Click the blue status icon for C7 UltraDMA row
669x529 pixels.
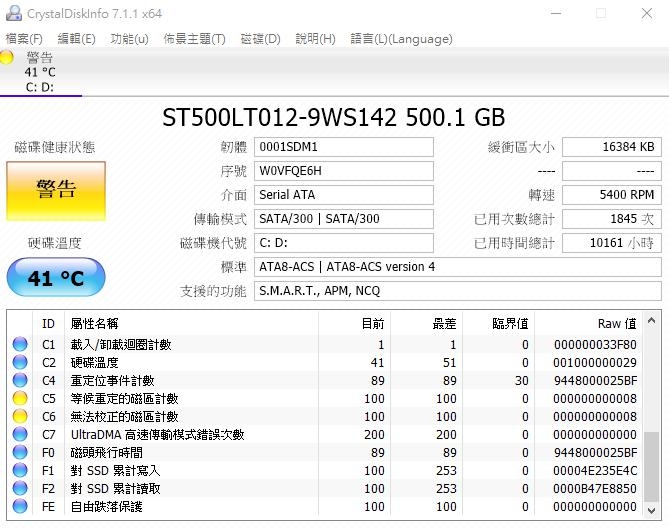[20, 434]
